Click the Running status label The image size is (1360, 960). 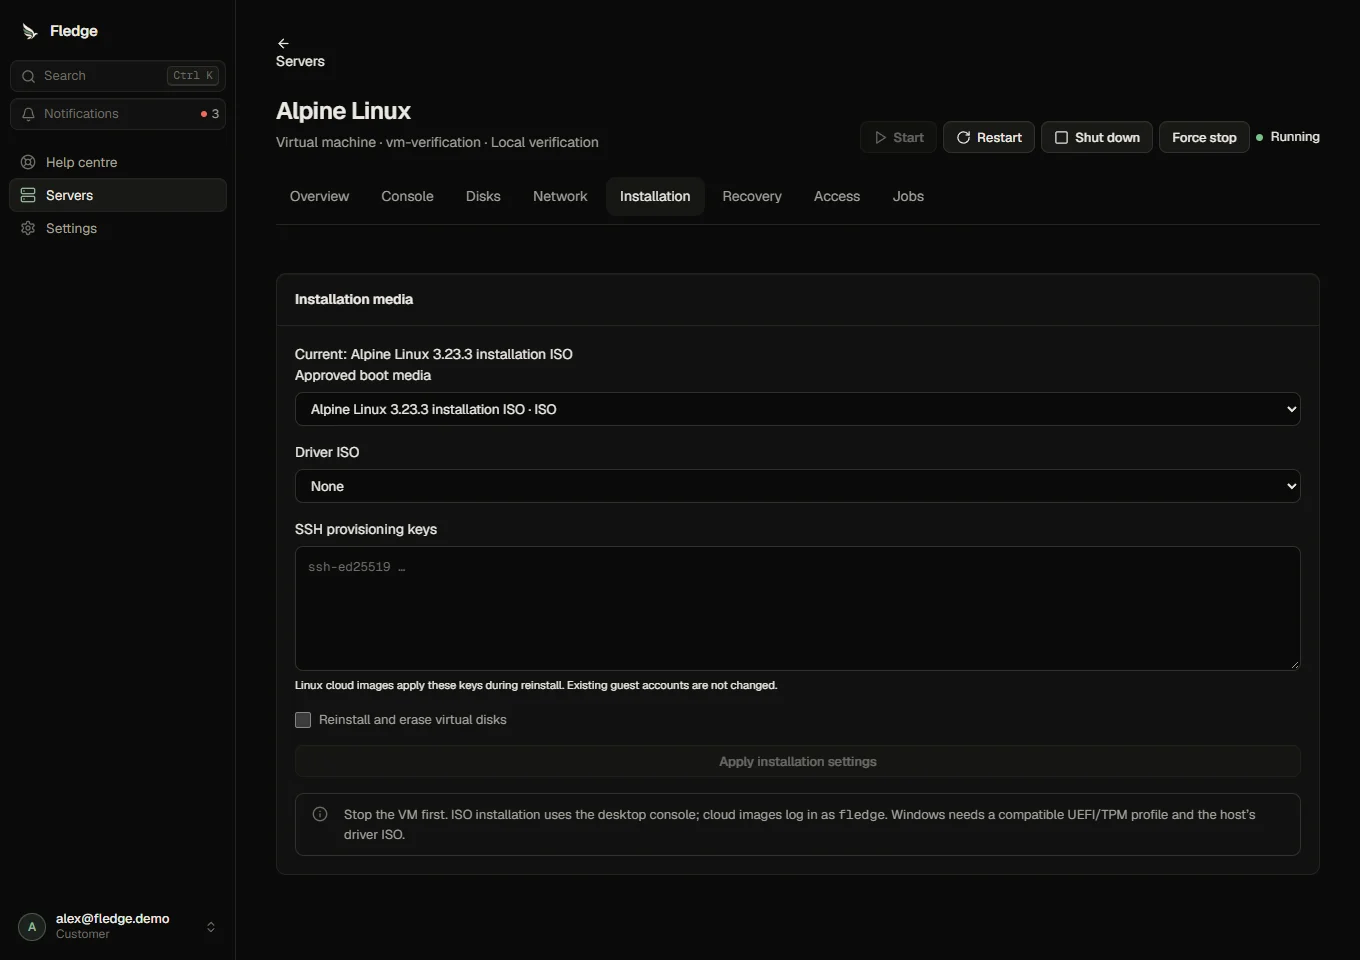pos(1295,137)
